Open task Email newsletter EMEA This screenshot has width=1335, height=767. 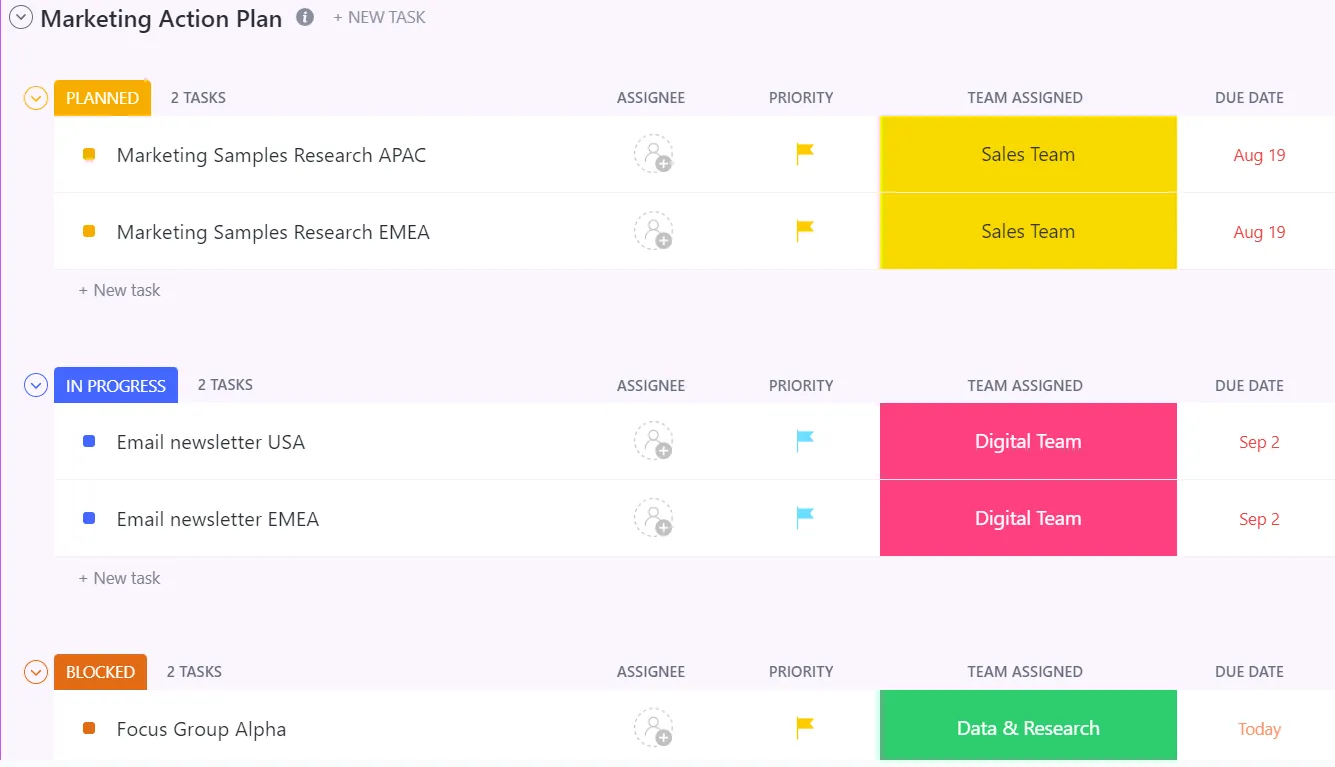pyautogui.click(x=217, y=519)
